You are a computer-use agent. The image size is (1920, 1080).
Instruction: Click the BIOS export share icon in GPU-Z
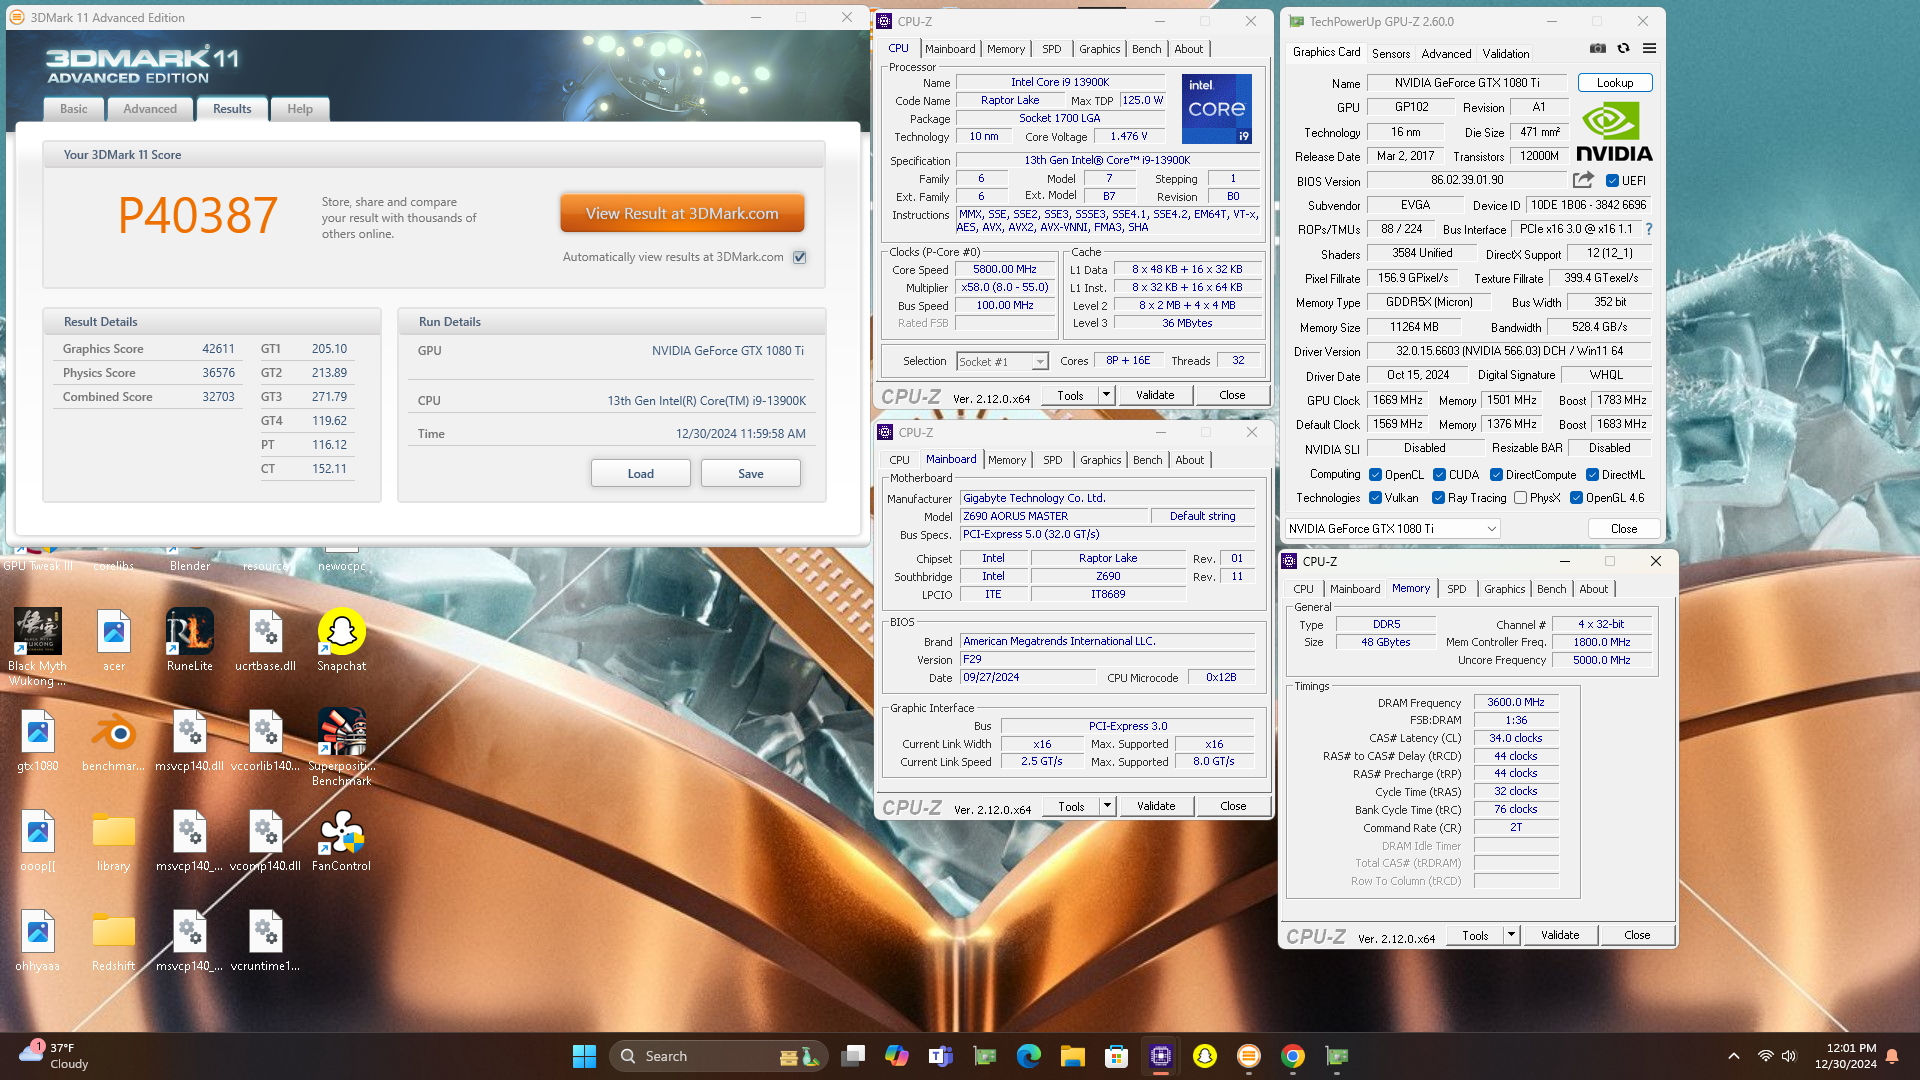coord(1583,180)
